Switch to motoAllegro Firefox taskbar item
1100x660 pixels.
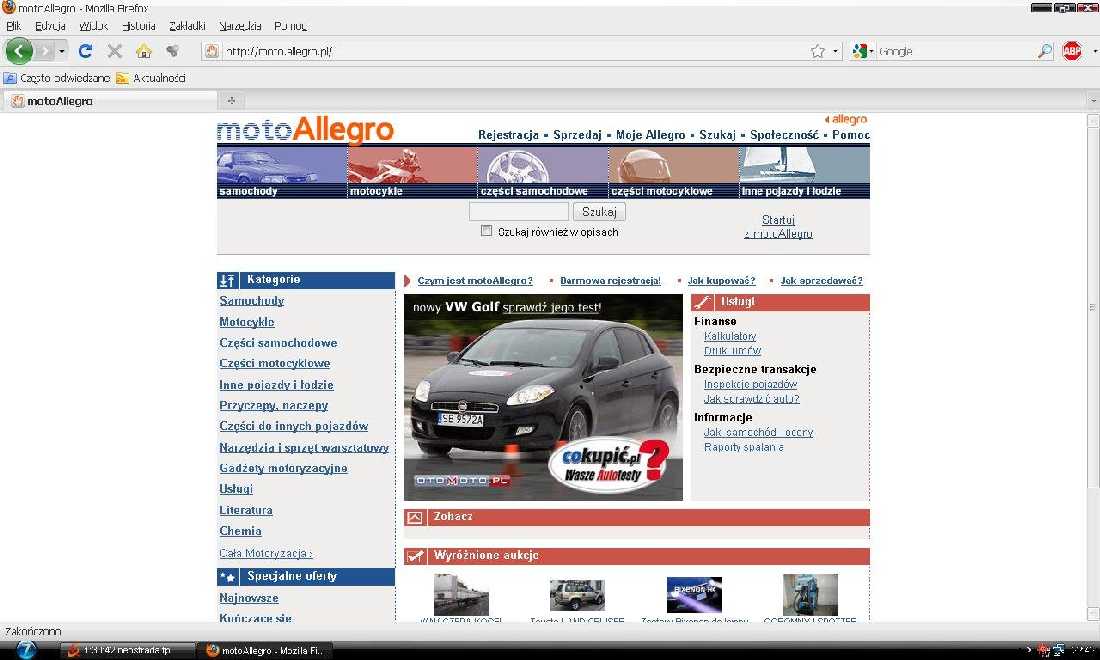coord(264,650)
